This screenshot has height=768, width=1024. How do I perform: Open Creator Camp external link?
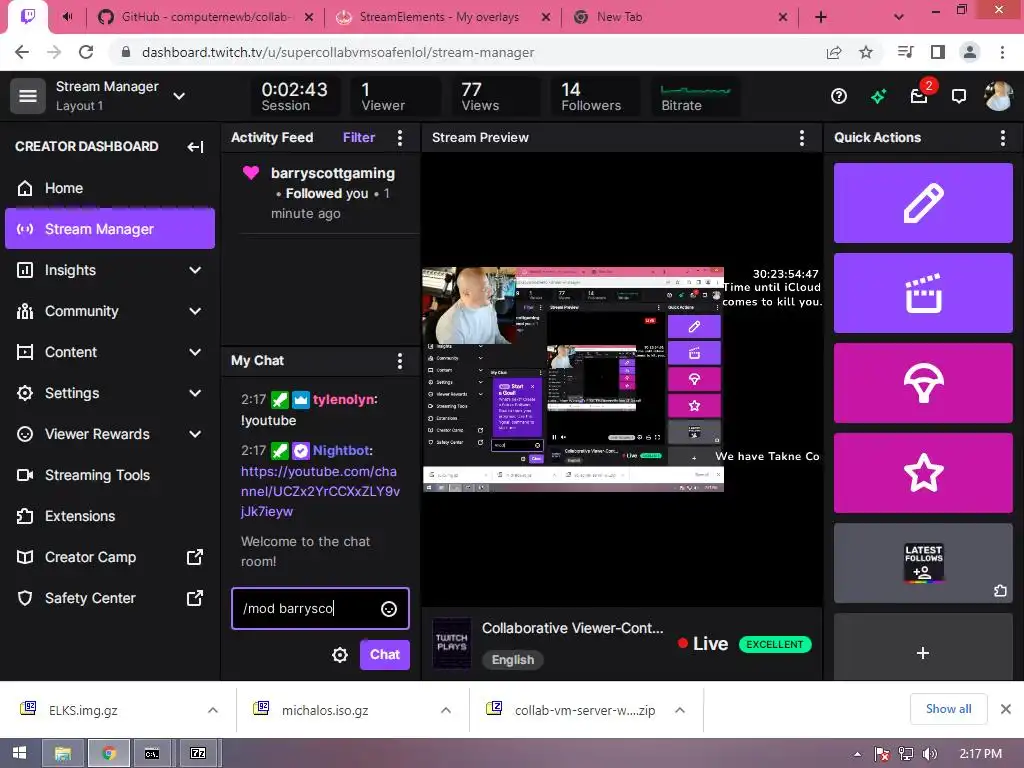(x=109, y=558)
